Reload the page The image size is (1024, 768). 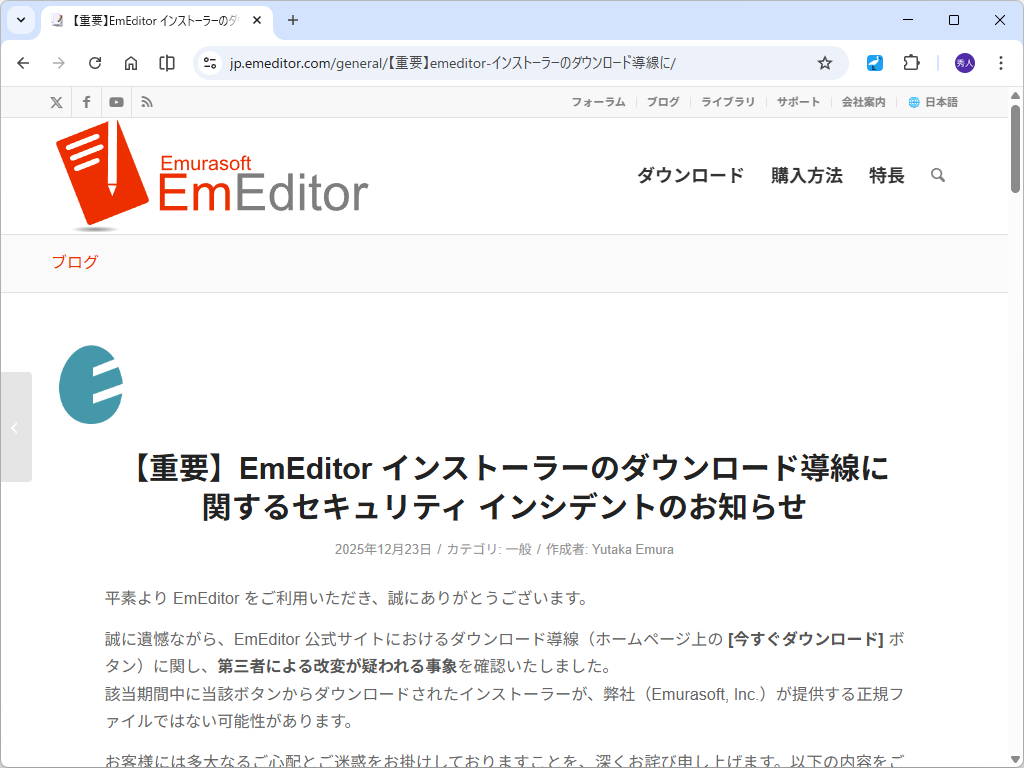(95, 63)
